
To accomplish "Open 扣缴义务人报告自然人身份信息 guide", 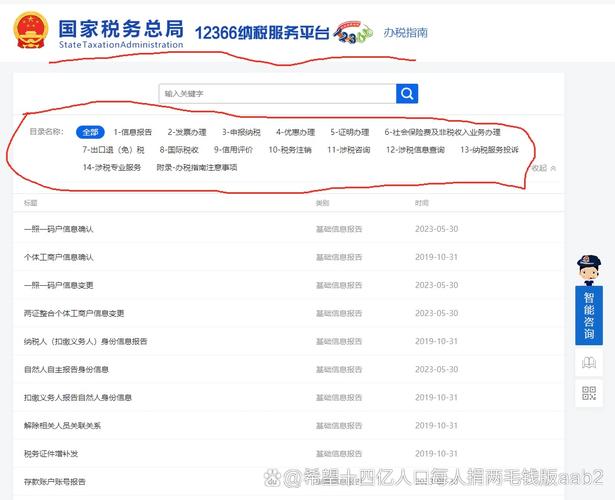I will (78, 398).
